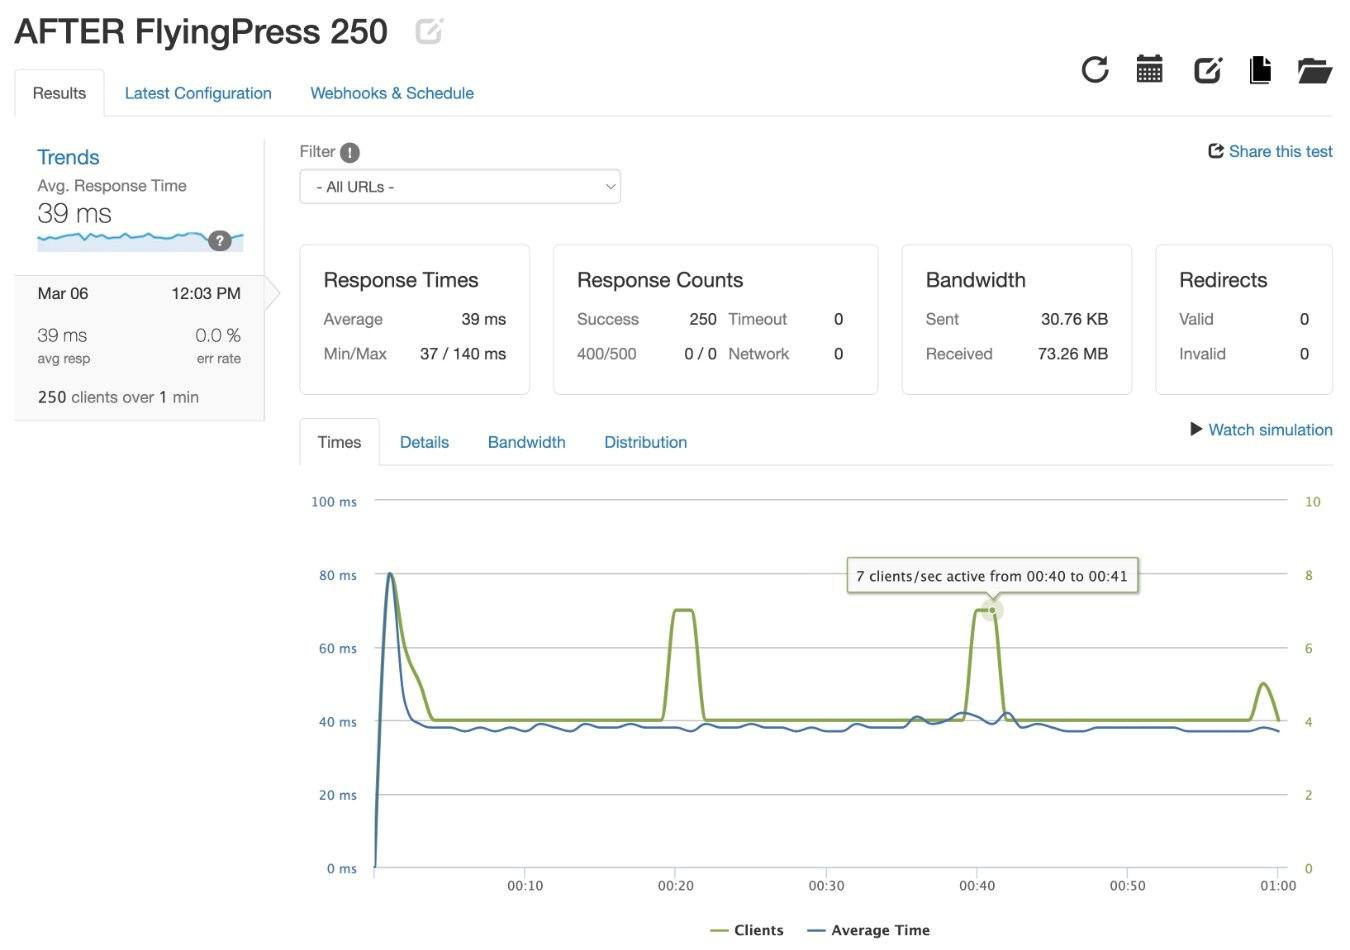Click the copy test document icon

tap(1260, 69)
